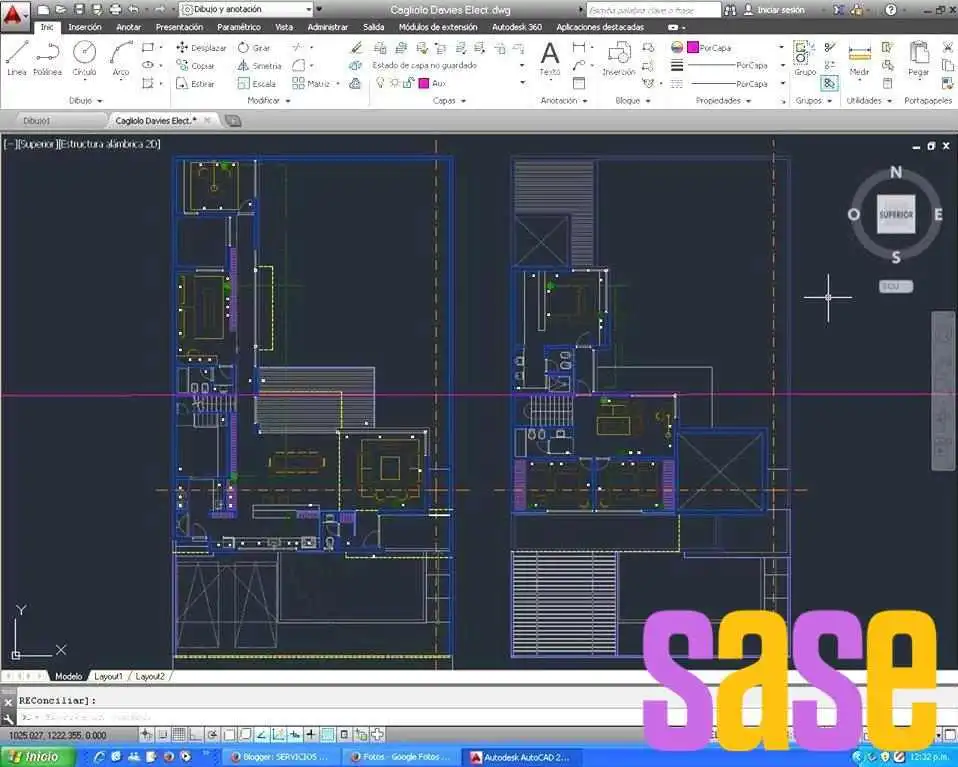Expand the Dibujo panel
958x767 pixels.
[86, 100]
